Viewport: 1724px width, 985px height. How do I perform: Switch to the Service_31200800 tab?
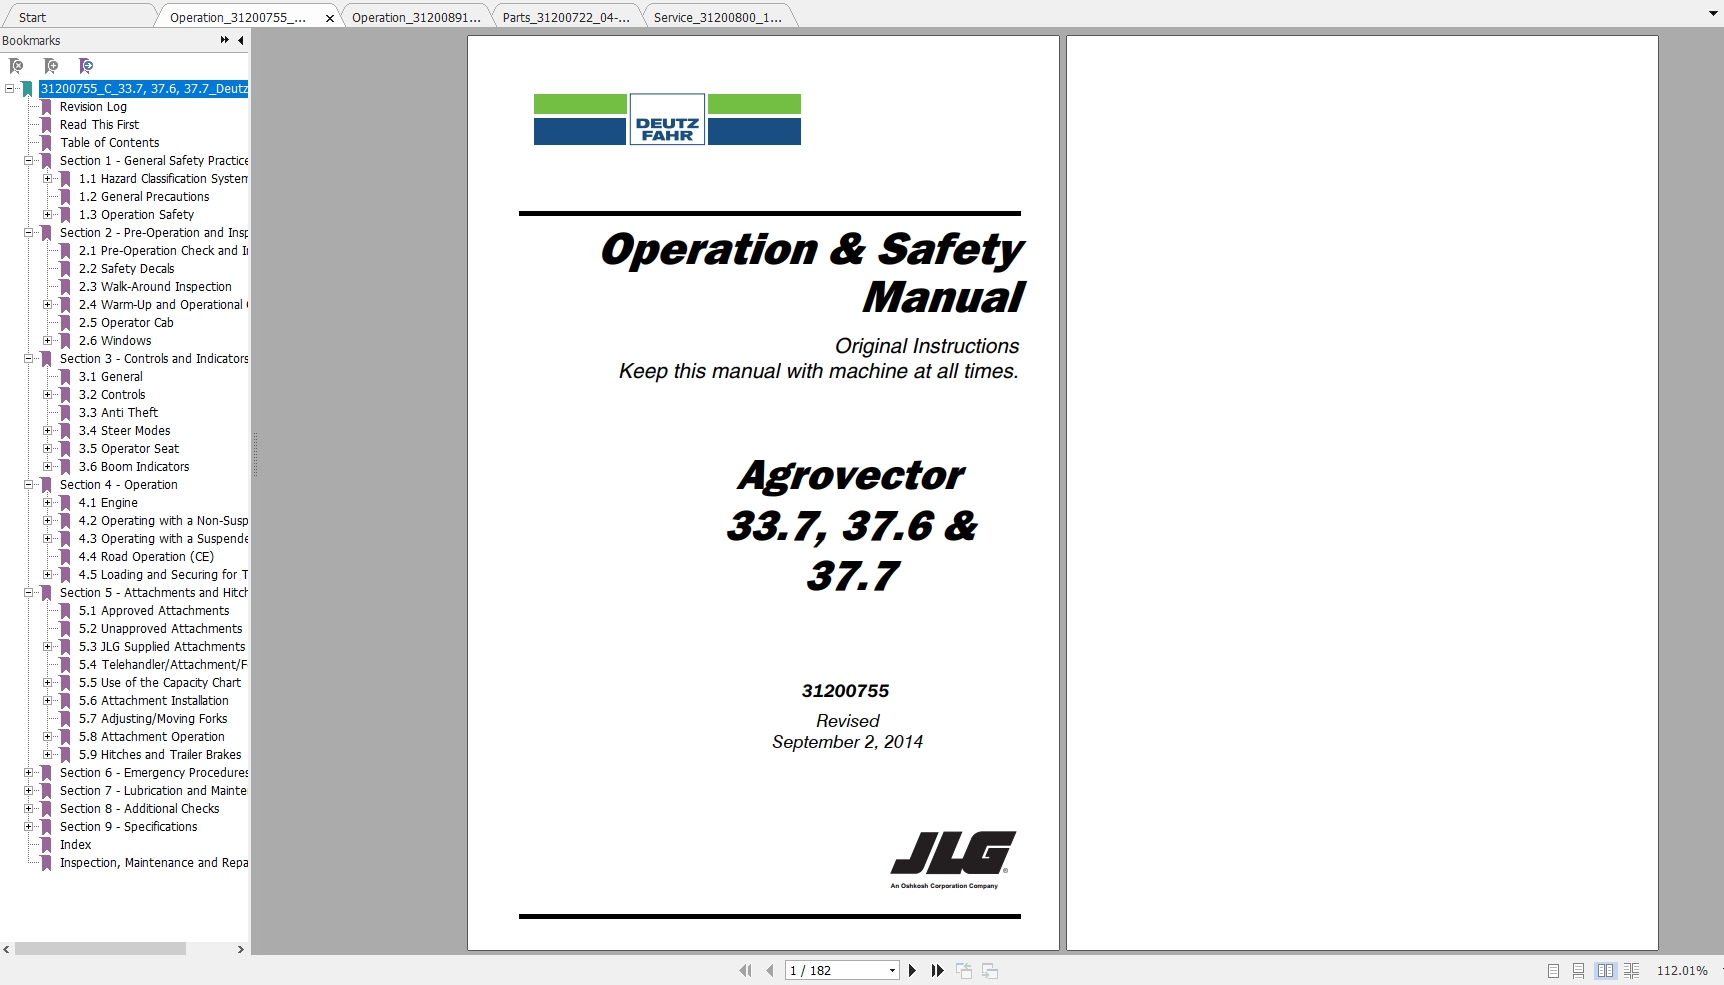718,17
